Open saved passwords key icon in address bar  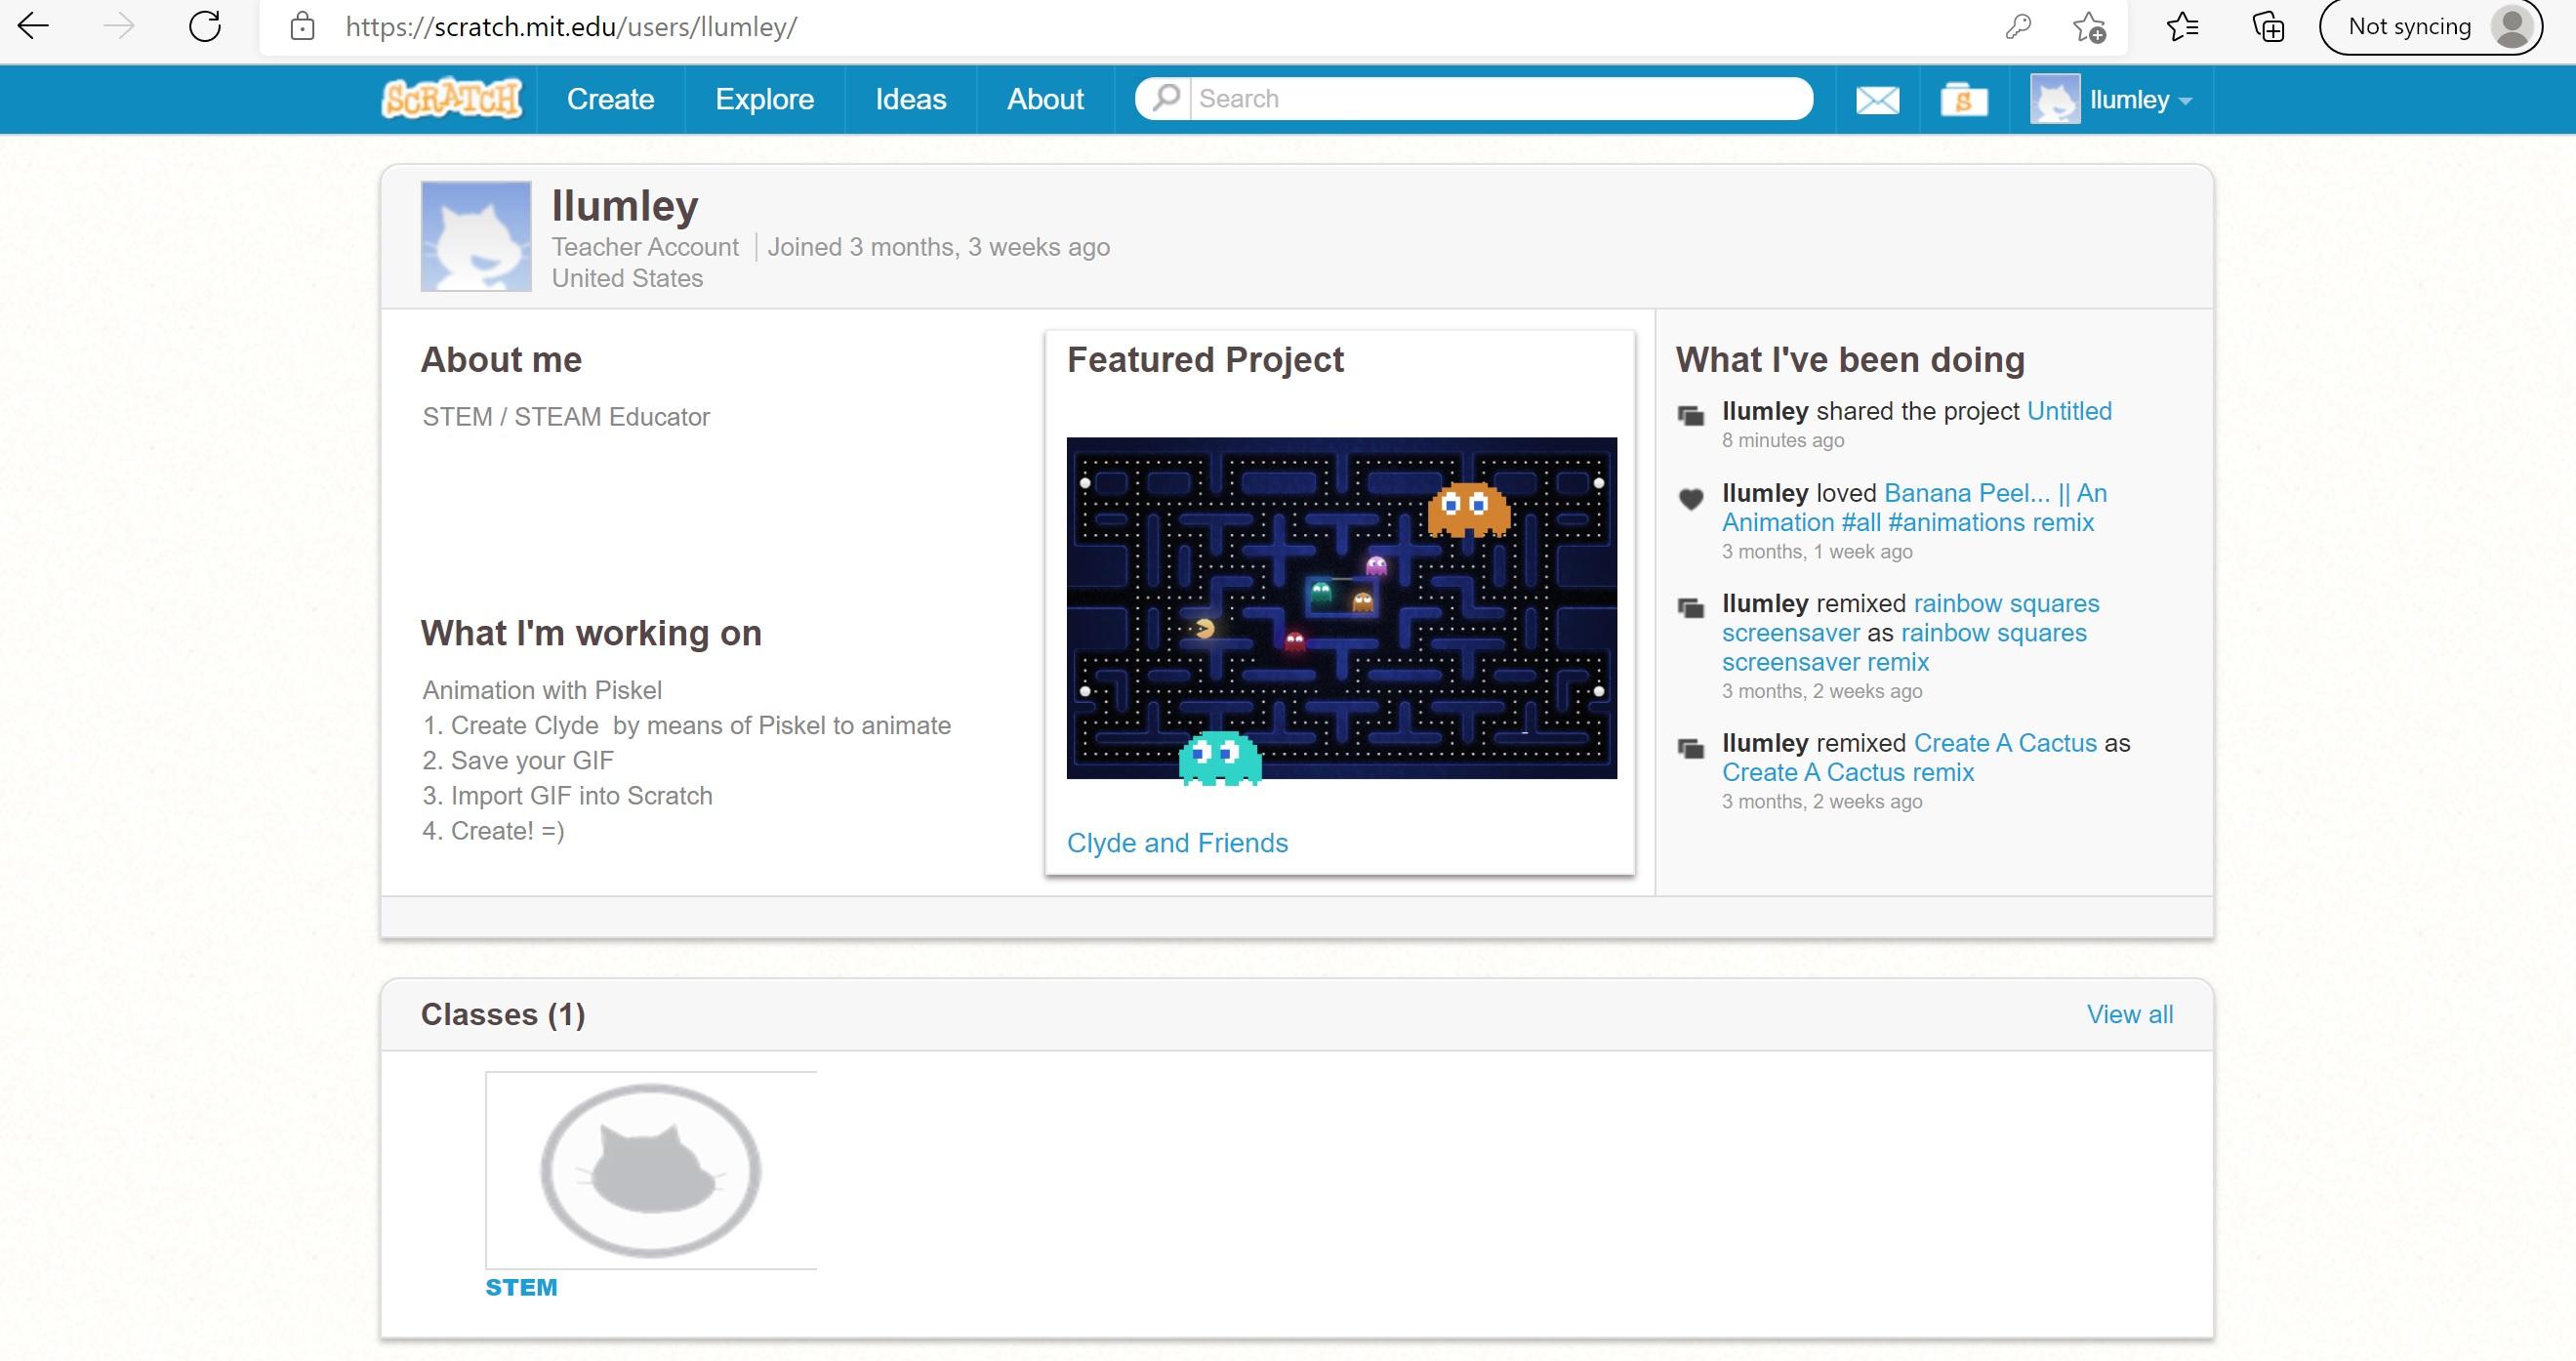2018,27
